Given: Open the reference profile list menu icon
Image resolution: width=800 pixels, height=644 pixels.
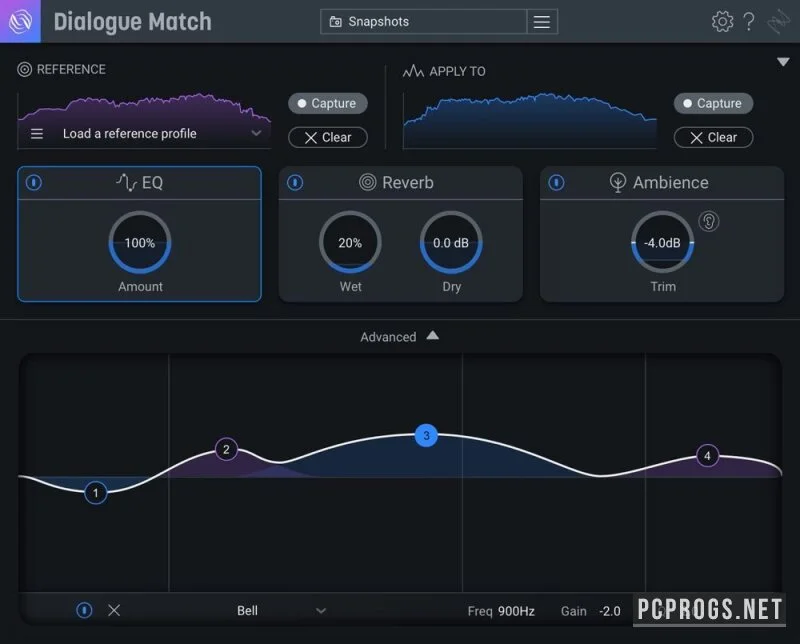Looking at the screenshot, I should coord(37,134).
